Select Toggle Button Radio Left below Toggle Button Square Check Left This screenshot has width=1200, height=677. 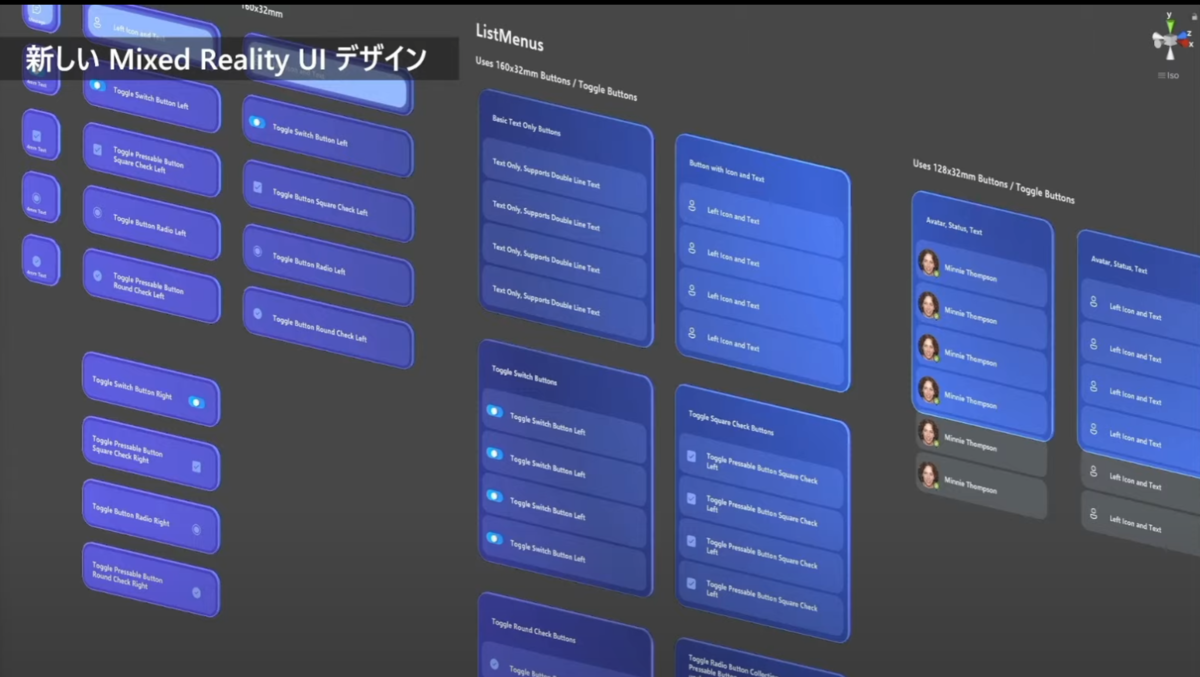click(x=328, y=264)
